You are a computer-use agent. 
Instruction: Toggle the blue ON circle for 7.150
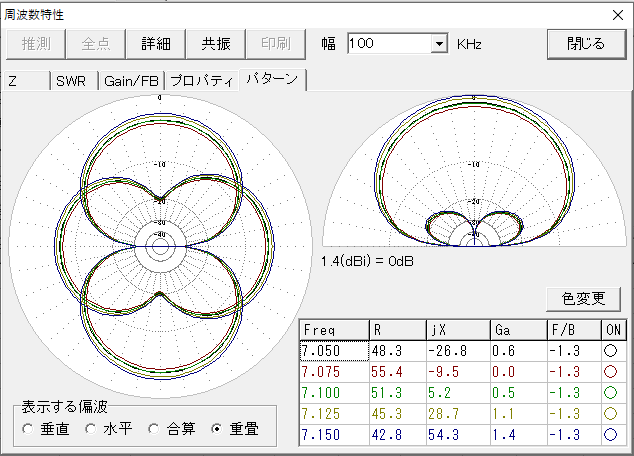(611, 435)
